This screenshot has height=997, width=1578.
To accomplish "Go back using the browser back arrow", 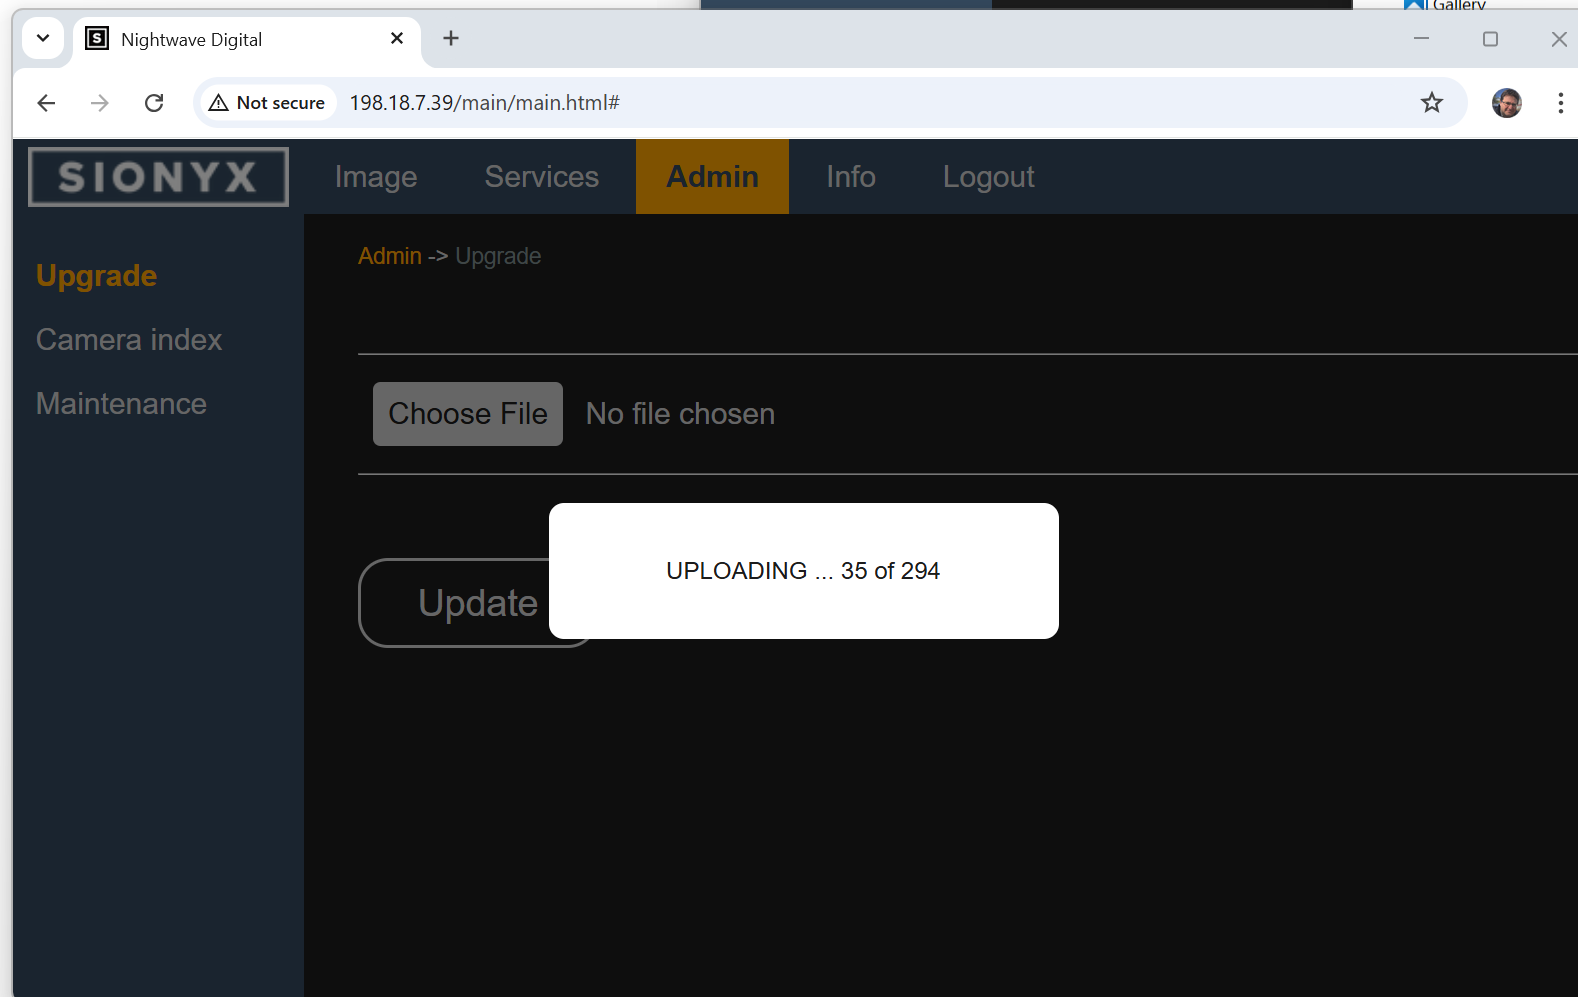I will [46, 103].
